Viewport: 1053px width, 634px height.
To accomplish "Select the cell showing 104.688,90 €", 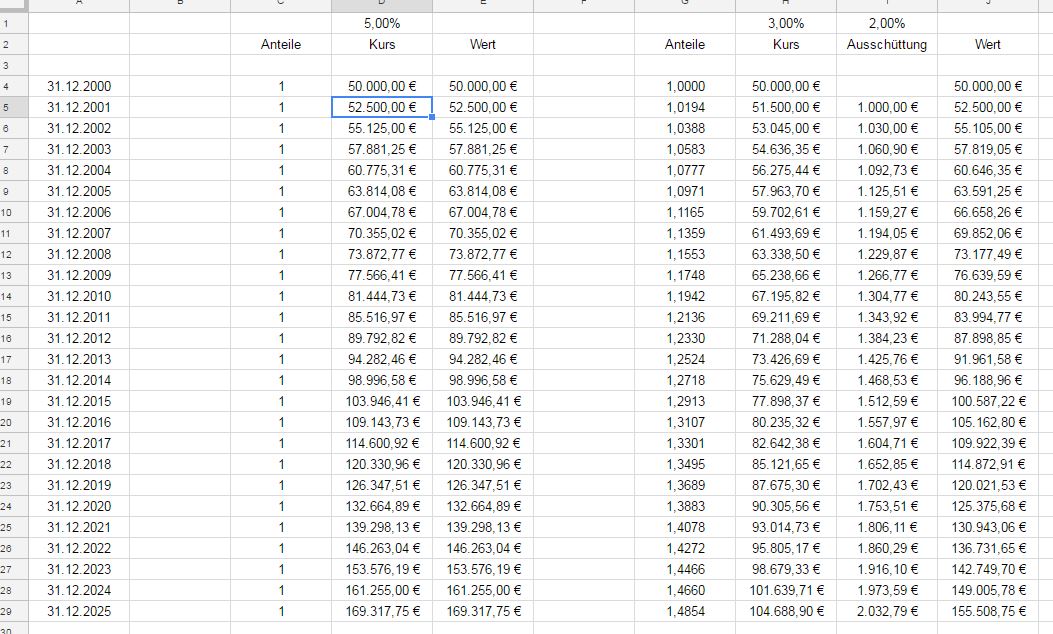I will pyautogui.click(x=786, y=611).
